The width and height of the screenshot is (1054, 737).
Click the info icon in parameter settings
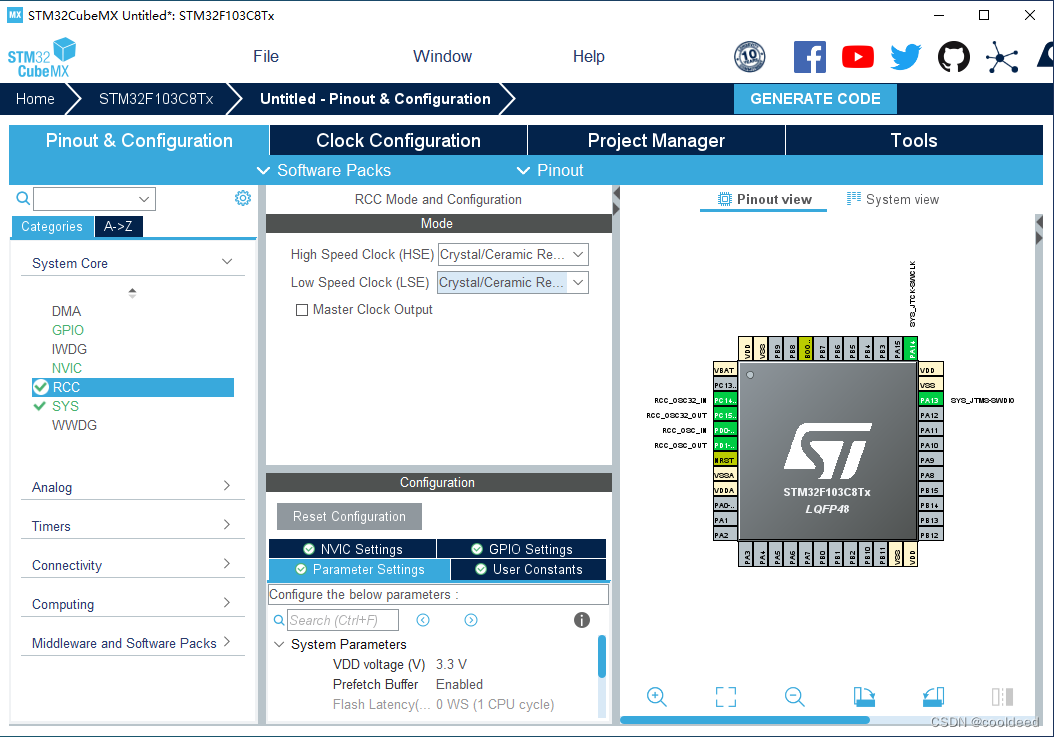(x=581, y=620)
